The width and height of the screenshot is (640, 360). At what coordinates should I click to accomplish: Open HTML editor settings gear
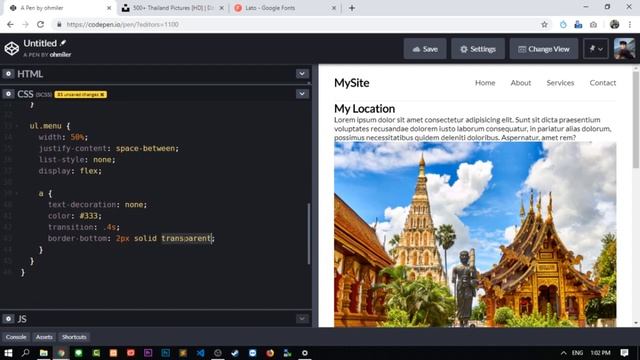[x=8, y=74]
